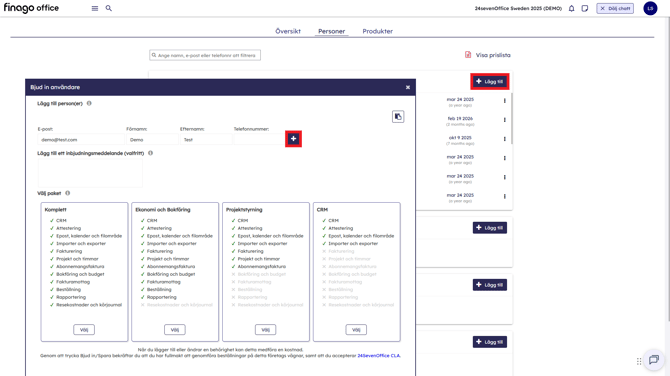Click Resekostnader och körjournal in Komplett
Image resolution: width=670 pixels, height=376 pixels.
click(x=89, y=305)
